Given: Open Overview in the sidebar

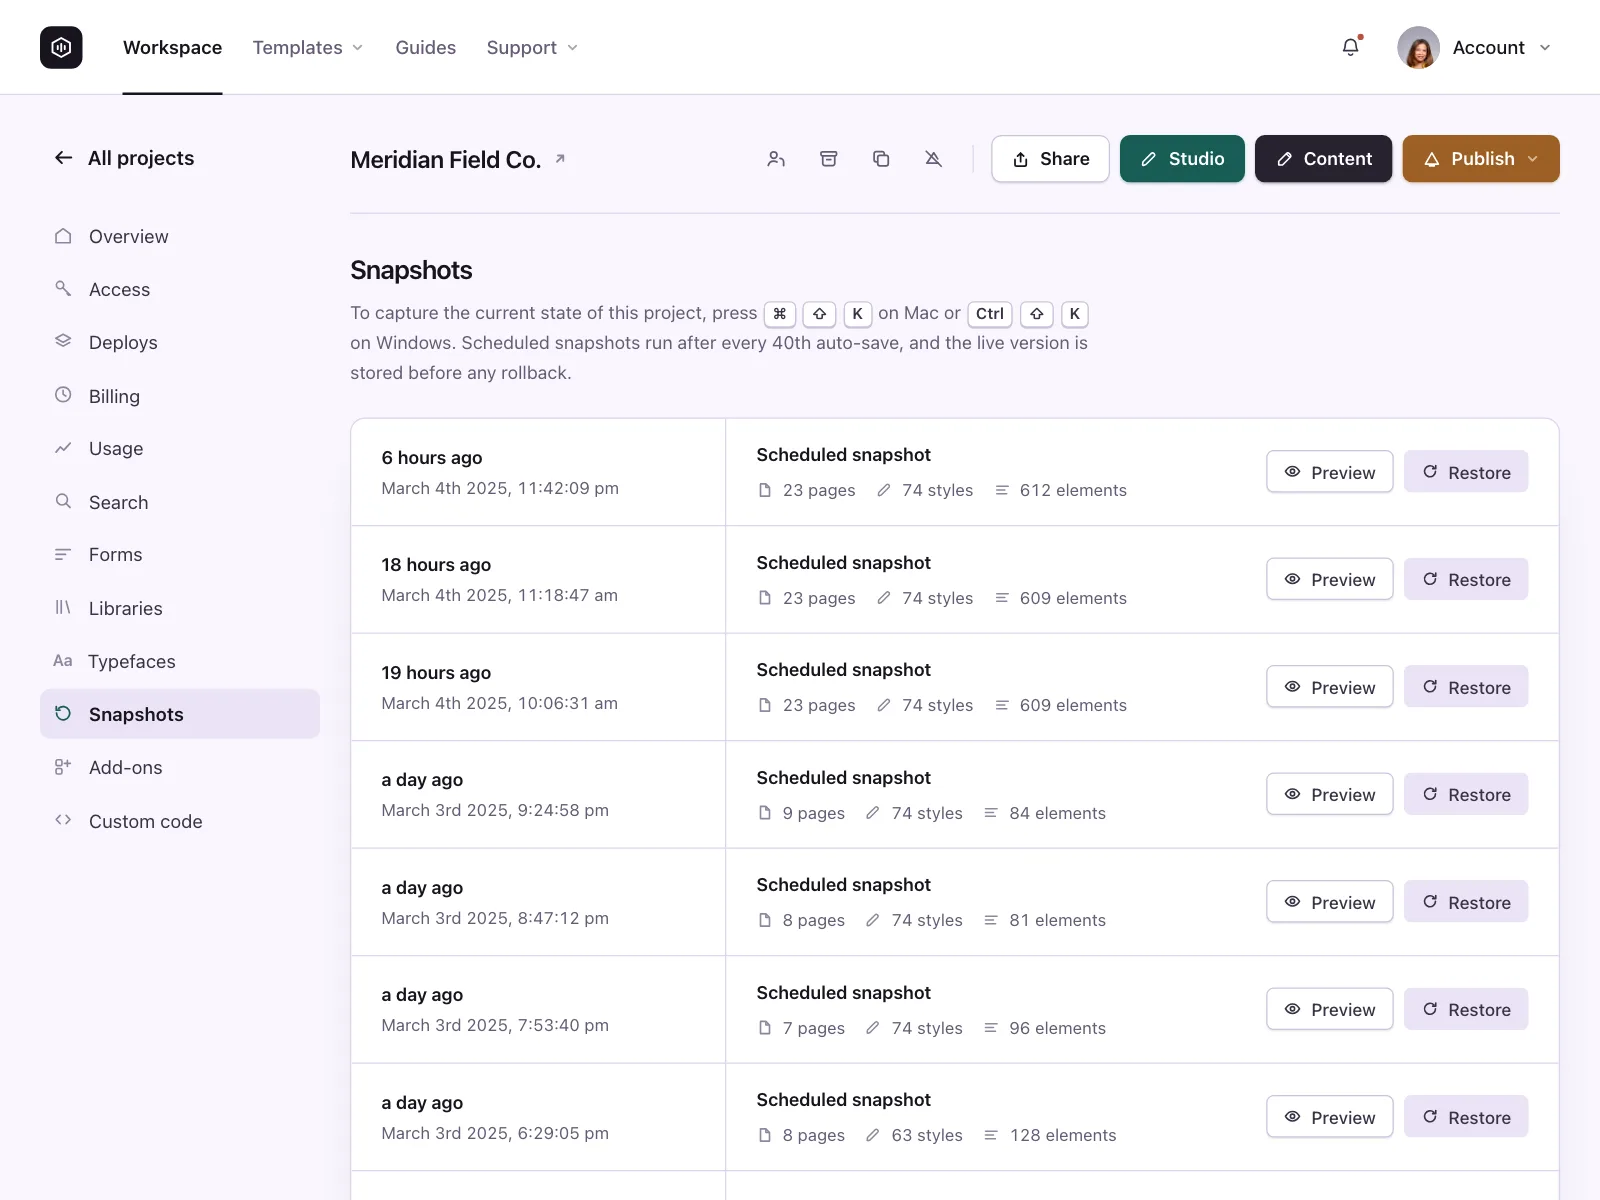Looking at the screenshot, I should pyautogui.click(x=180, y=236).
